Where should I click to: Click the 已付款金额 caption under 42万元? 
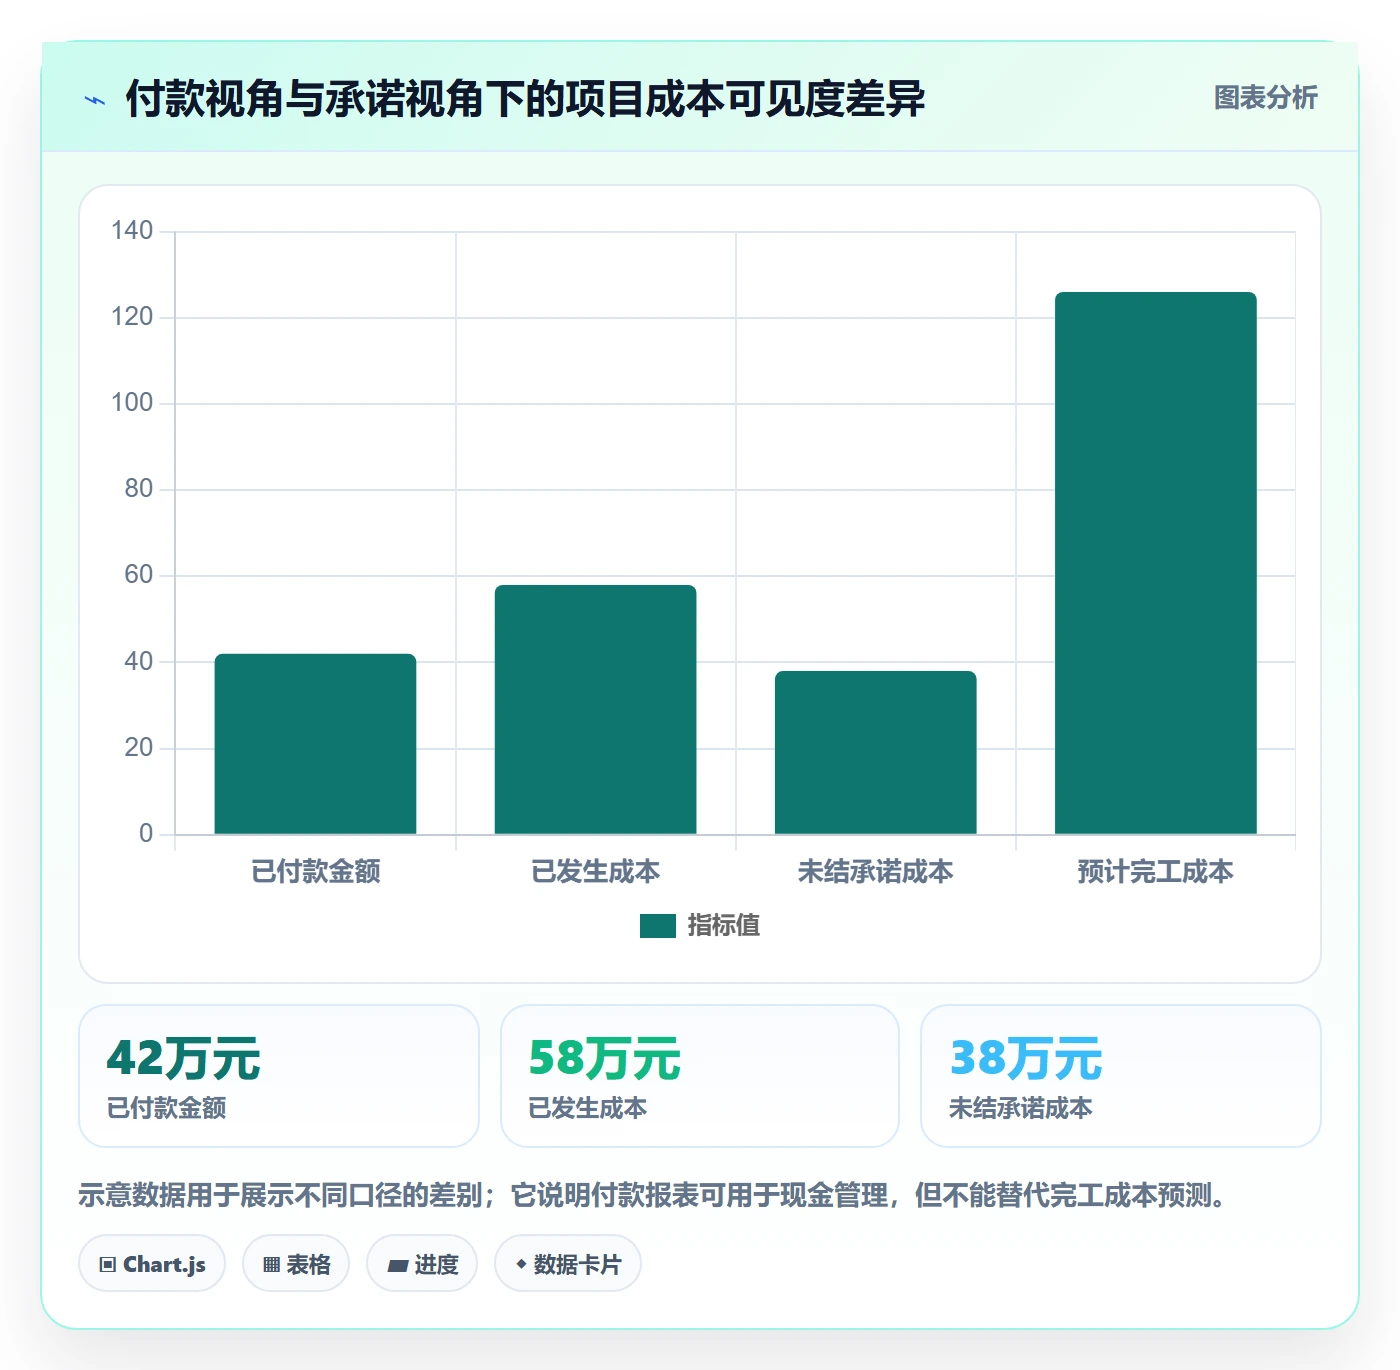(166, 1108)
